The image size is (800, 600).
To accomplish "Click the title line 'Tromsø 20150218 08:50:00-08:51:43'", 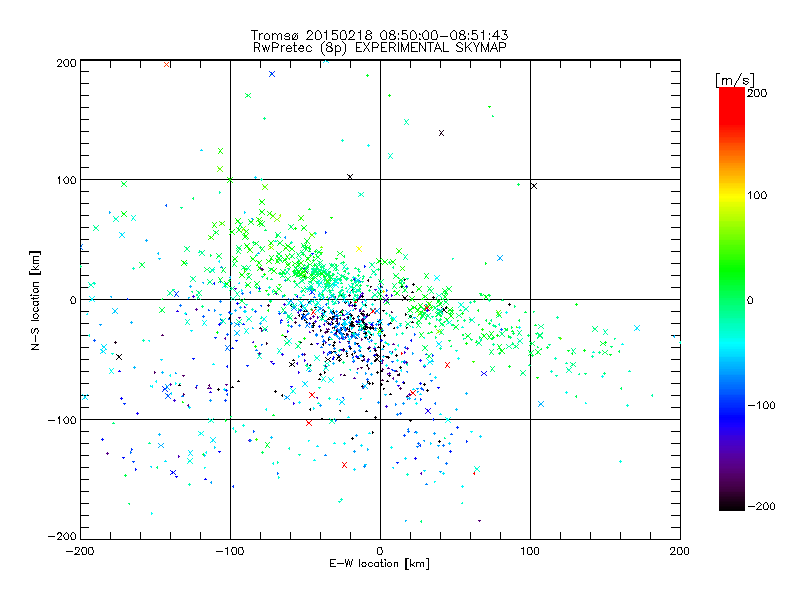I will click(379, 35).
